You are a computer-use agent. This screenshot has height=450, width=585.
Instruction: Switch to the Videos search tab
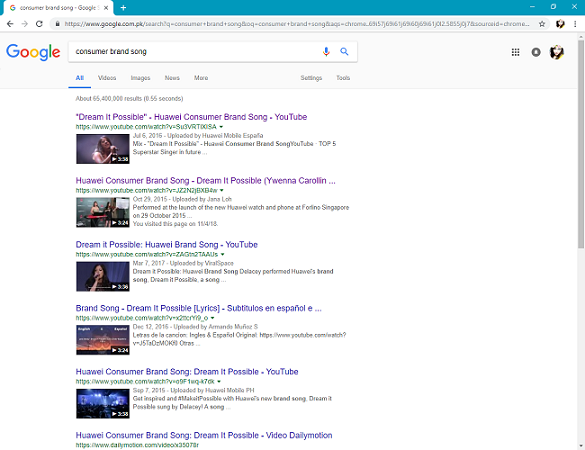(x=107, y=78)
